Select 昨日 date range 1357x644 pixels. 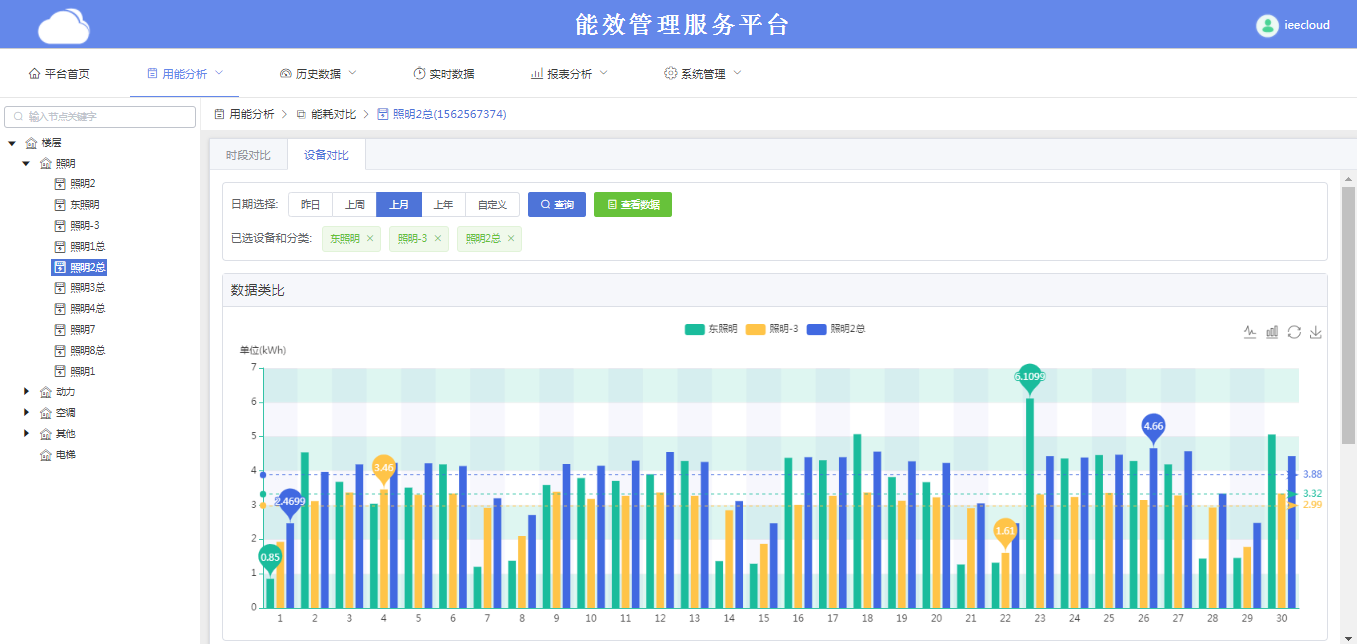(x=310, y=205)
